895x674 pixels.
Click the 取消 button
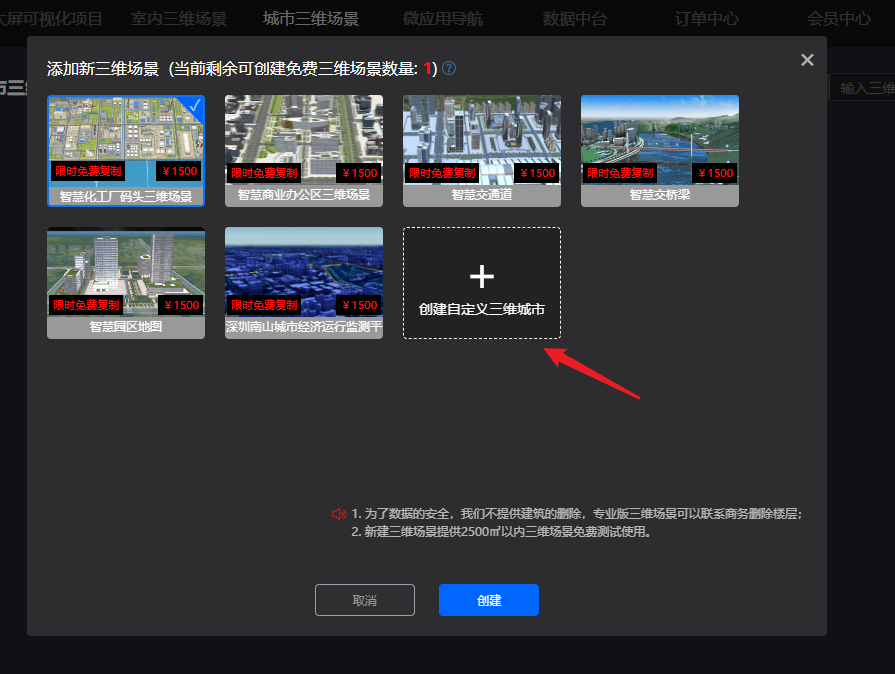[365, 600]
